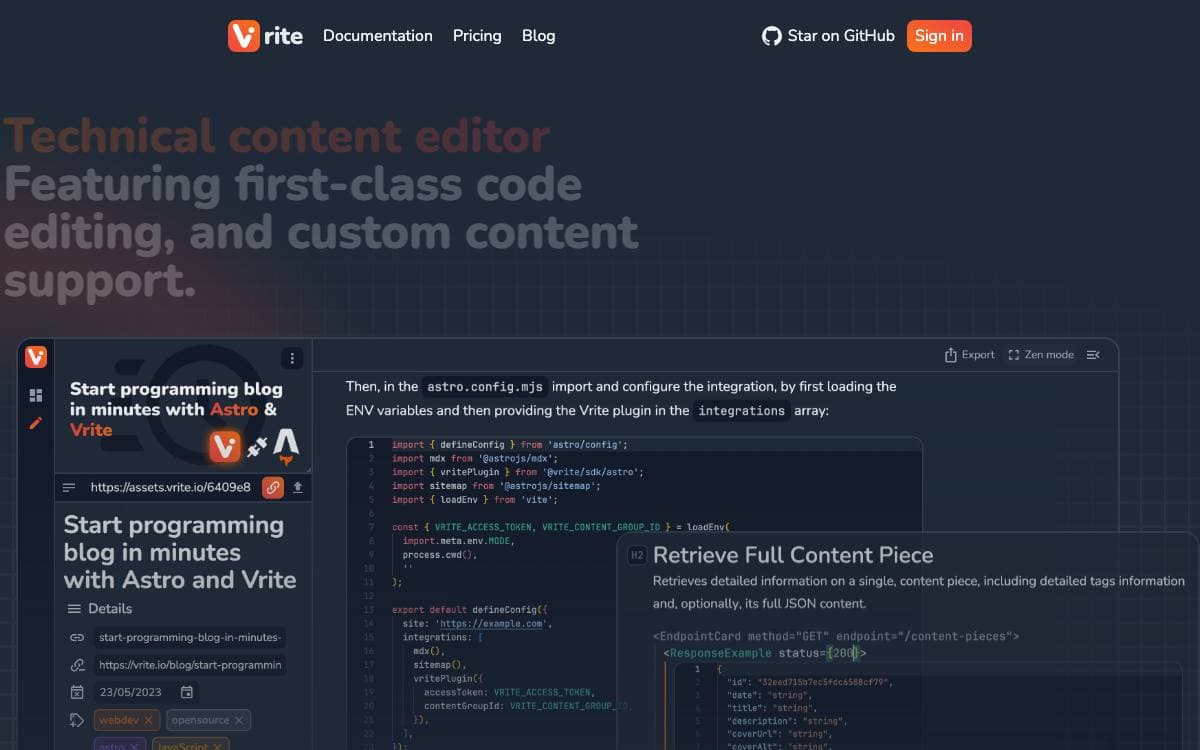Open the Vrite logo home link
This screenshot has height=750, width=1200.
[265, 36]
